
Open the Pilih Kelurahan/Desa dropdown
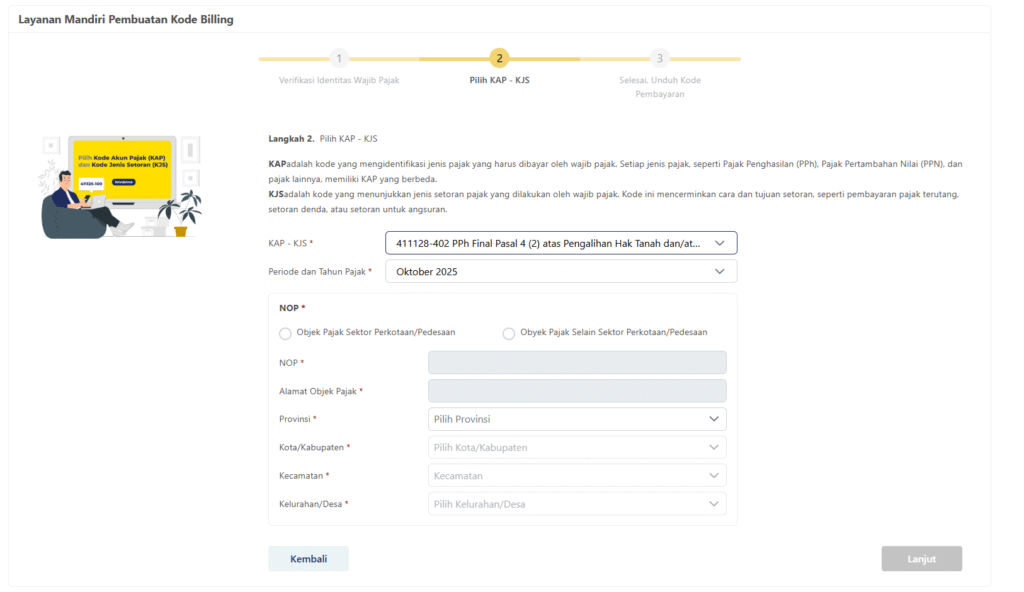tap(576, 504)
